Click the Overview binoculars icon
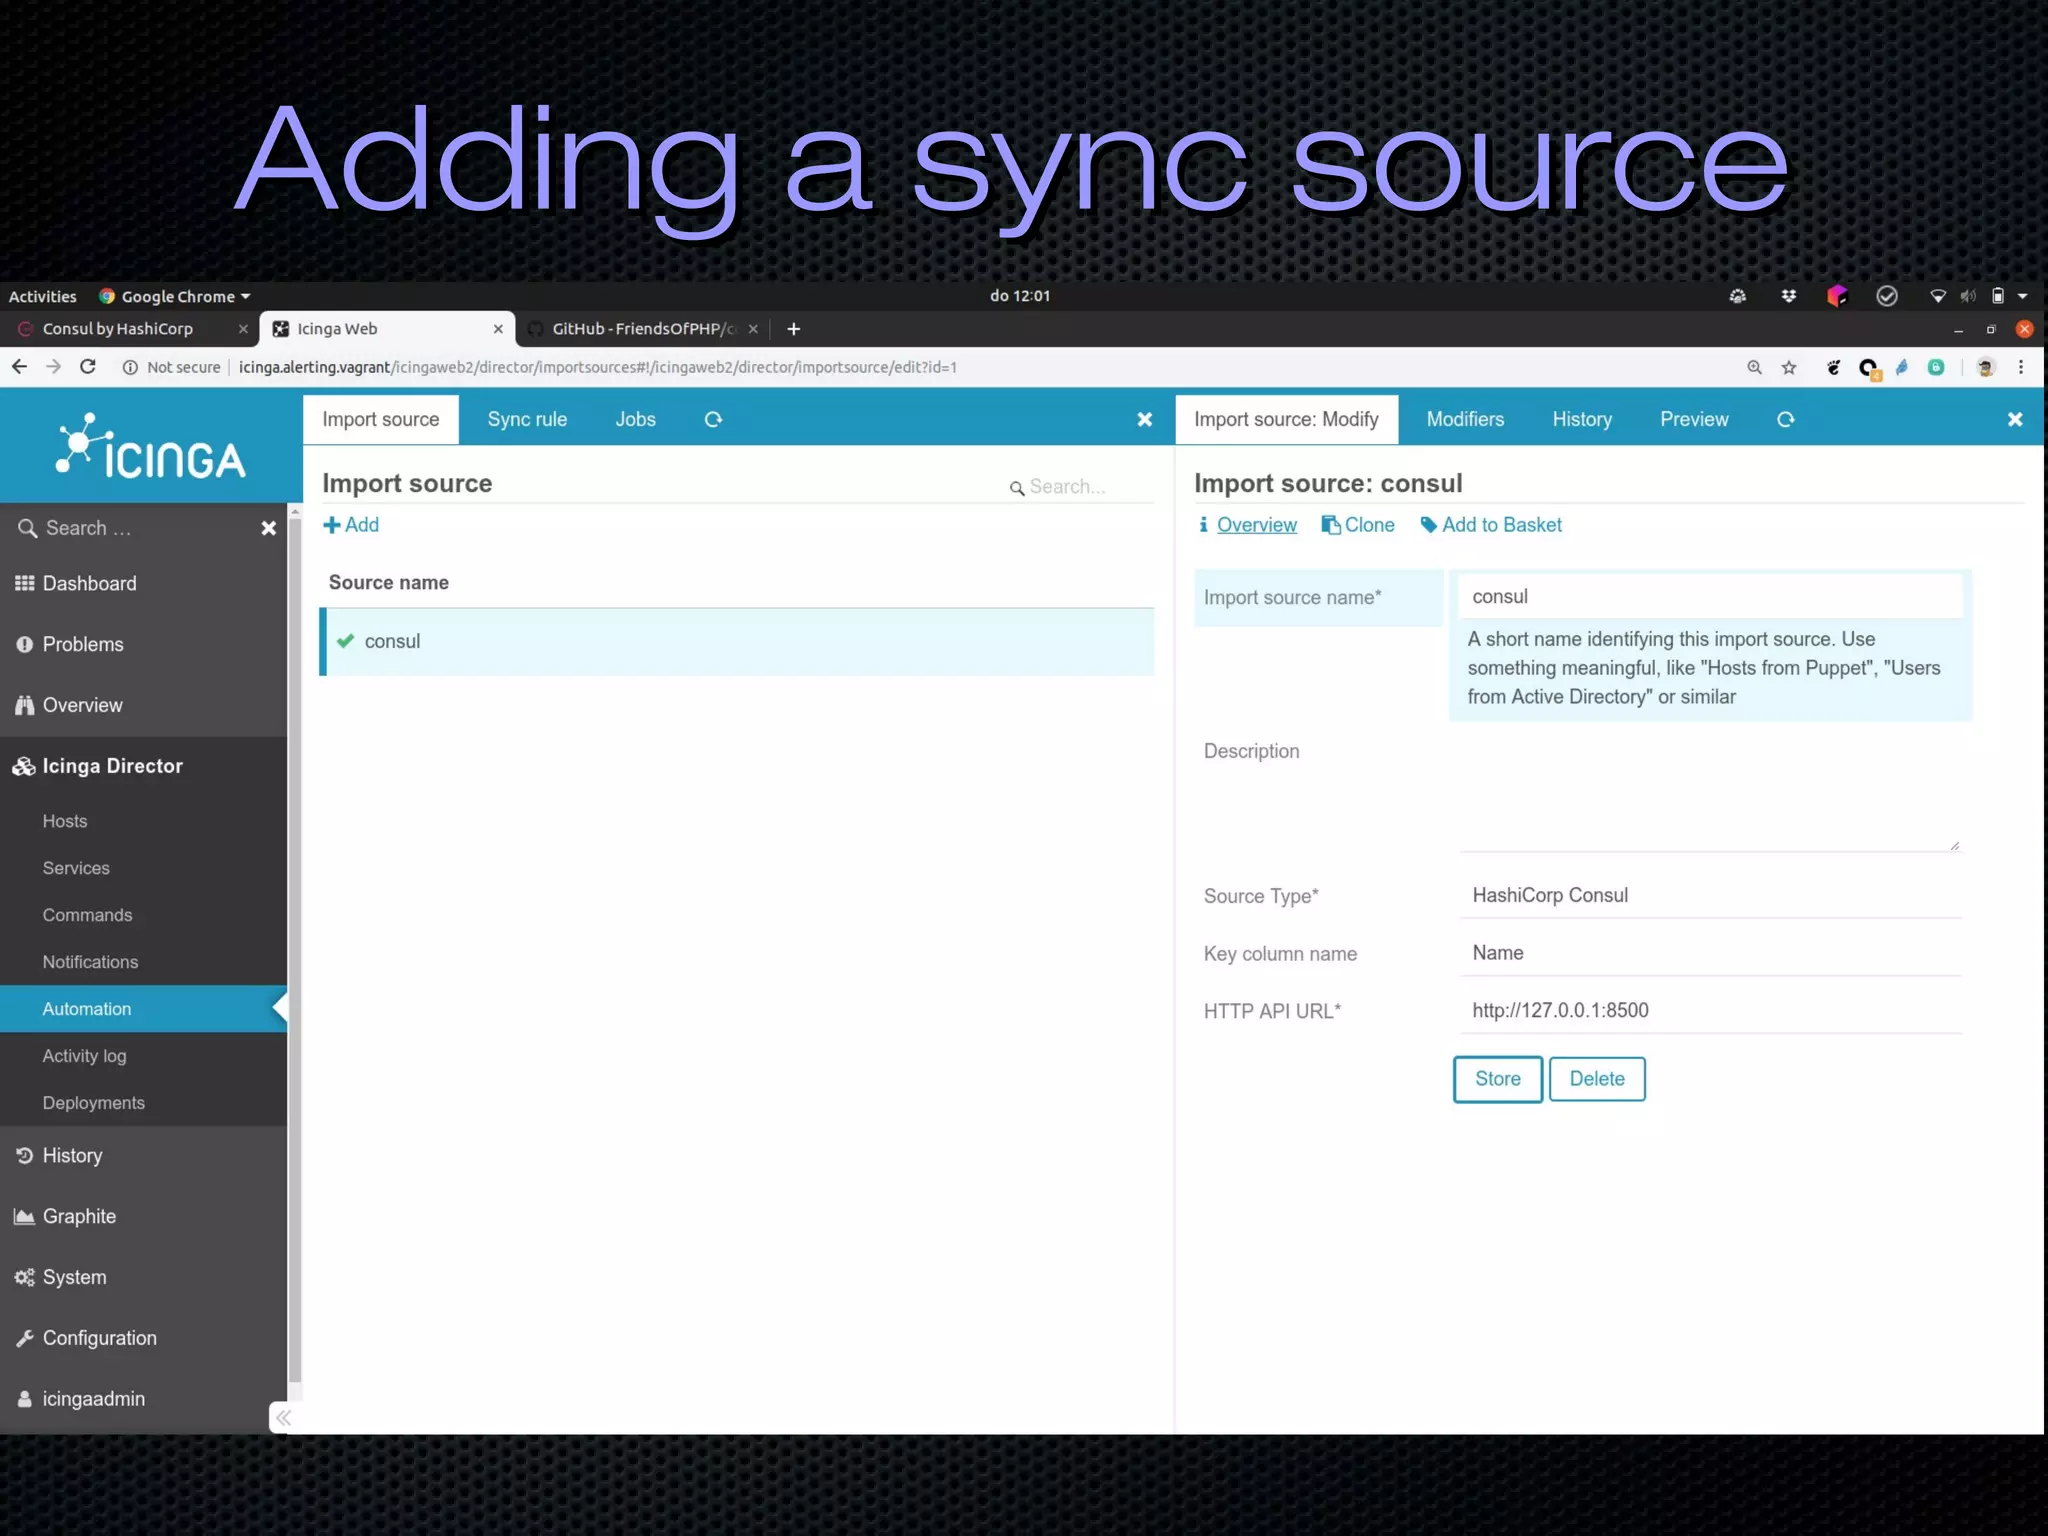Viewport: 2048px width, 1536px height. pos(25,705)
